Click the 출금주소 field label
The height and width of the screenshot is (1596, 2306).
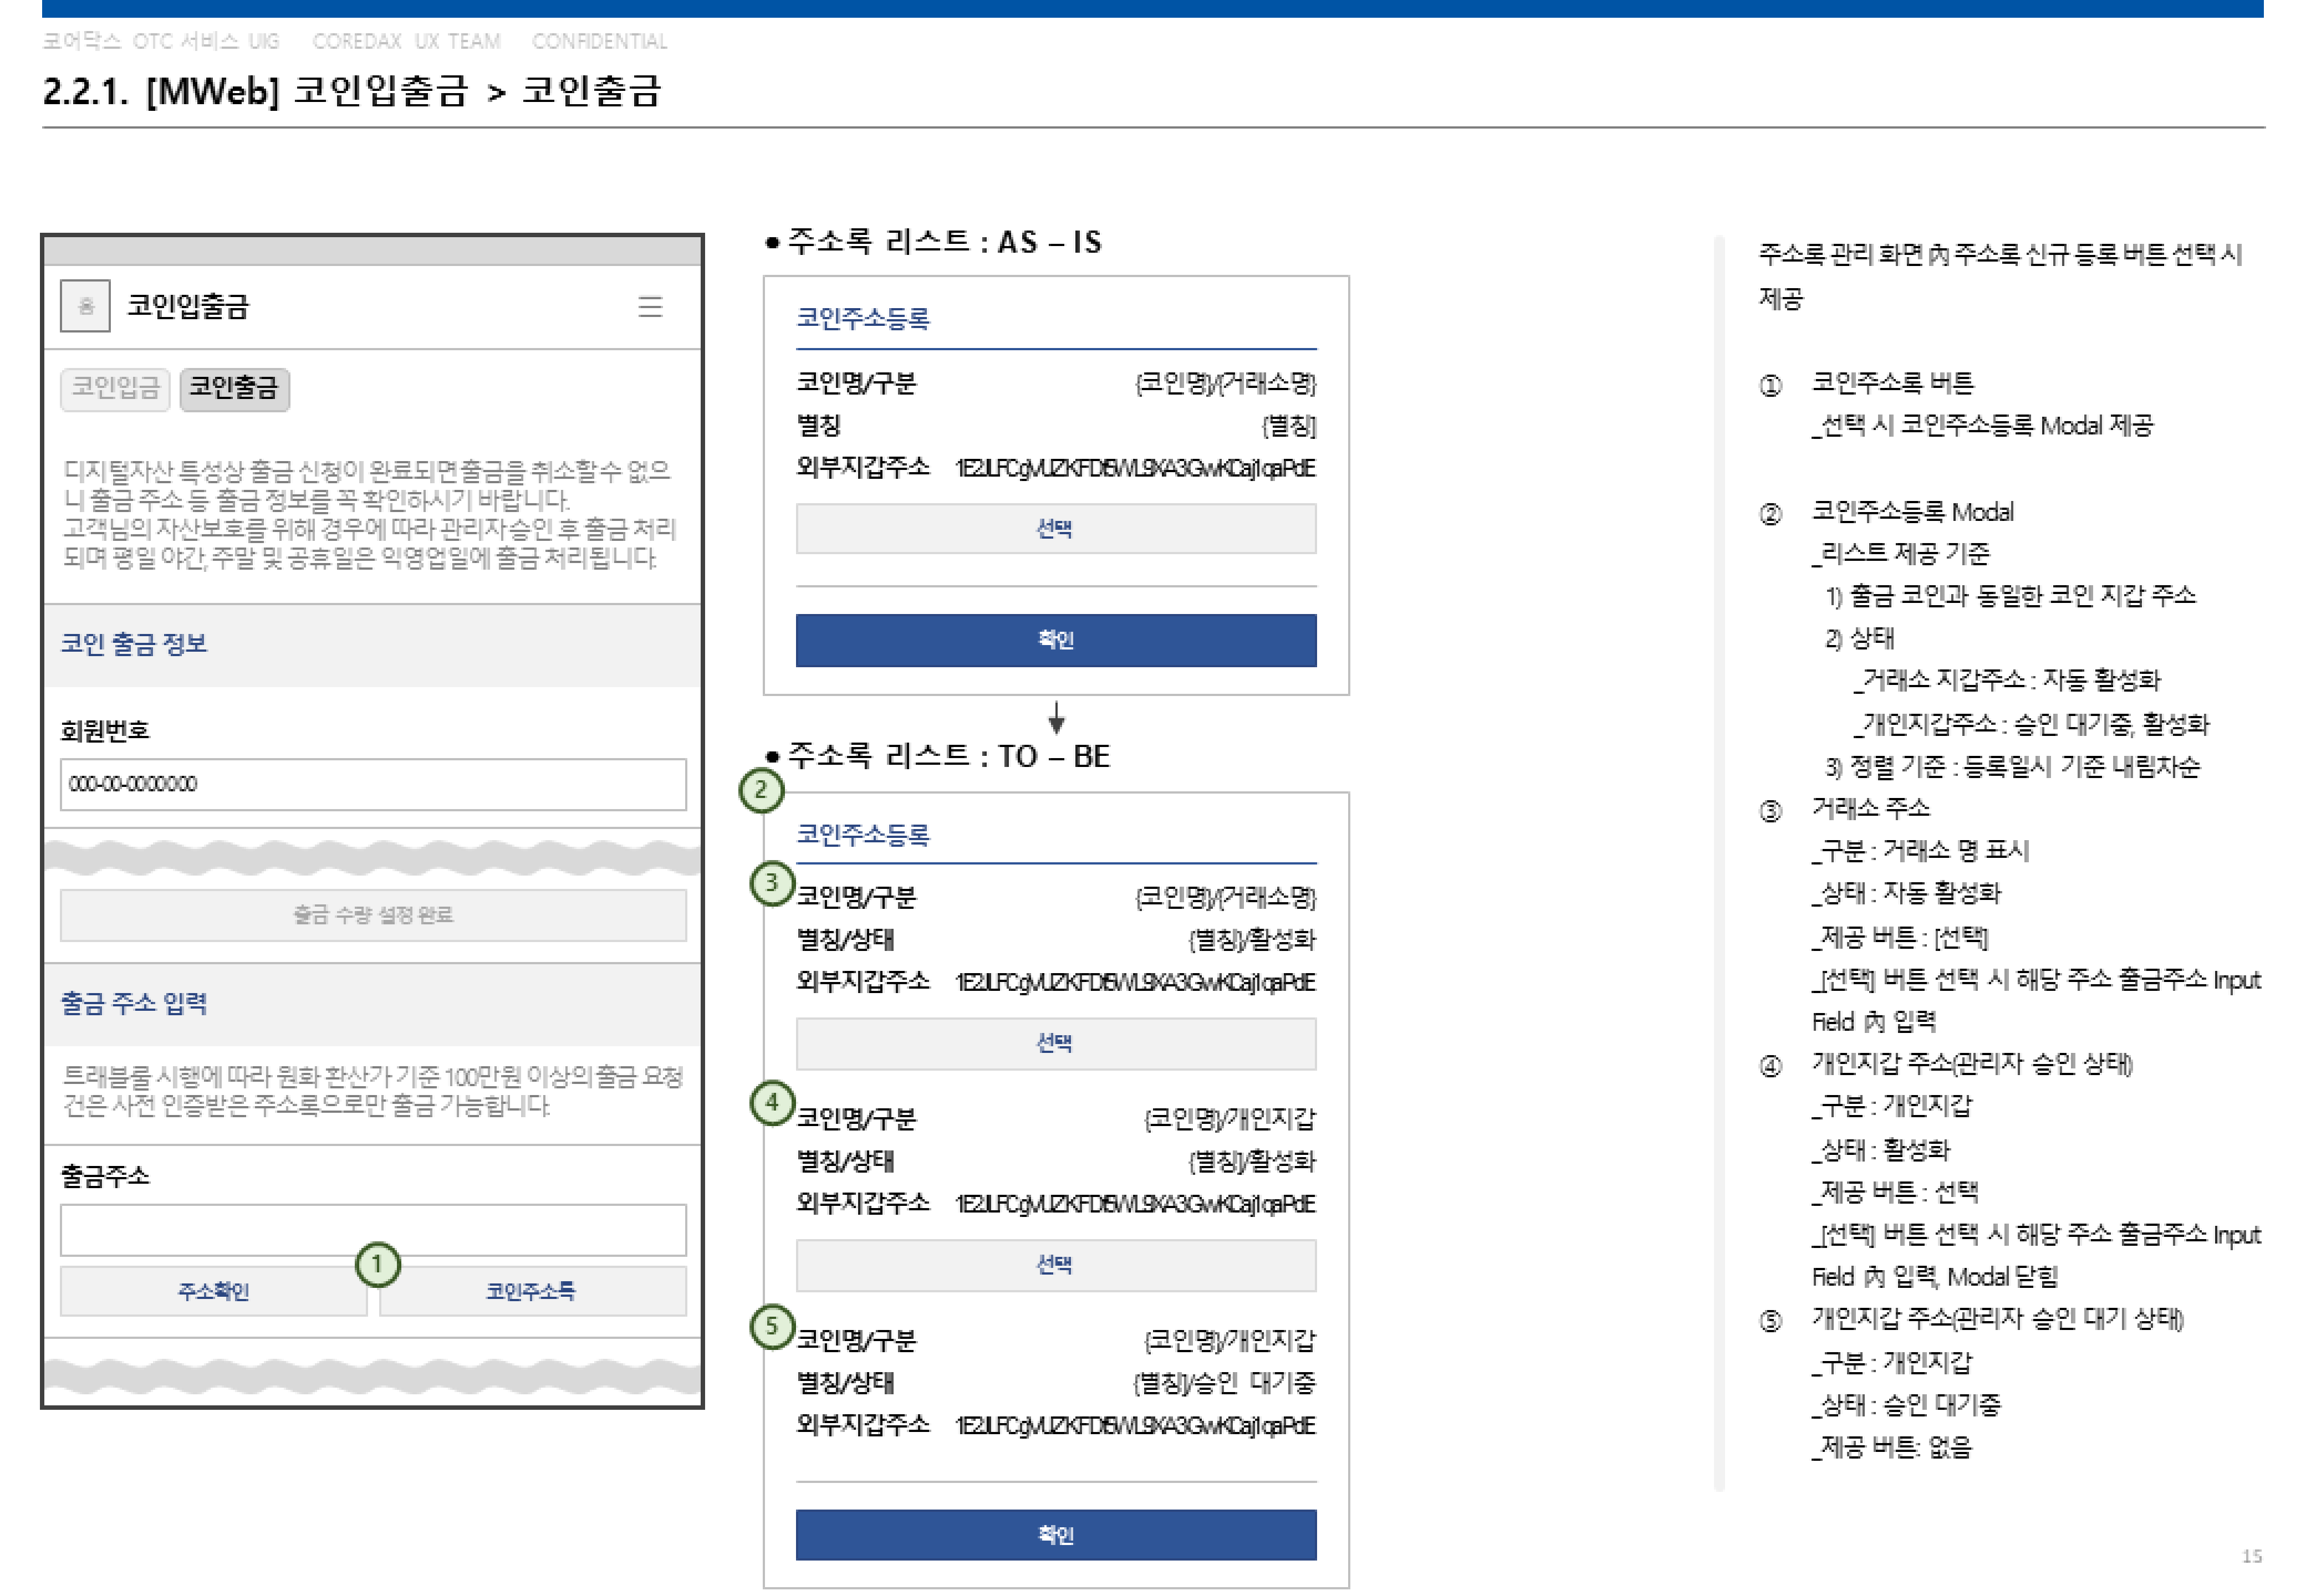(x=105, y=1175)
